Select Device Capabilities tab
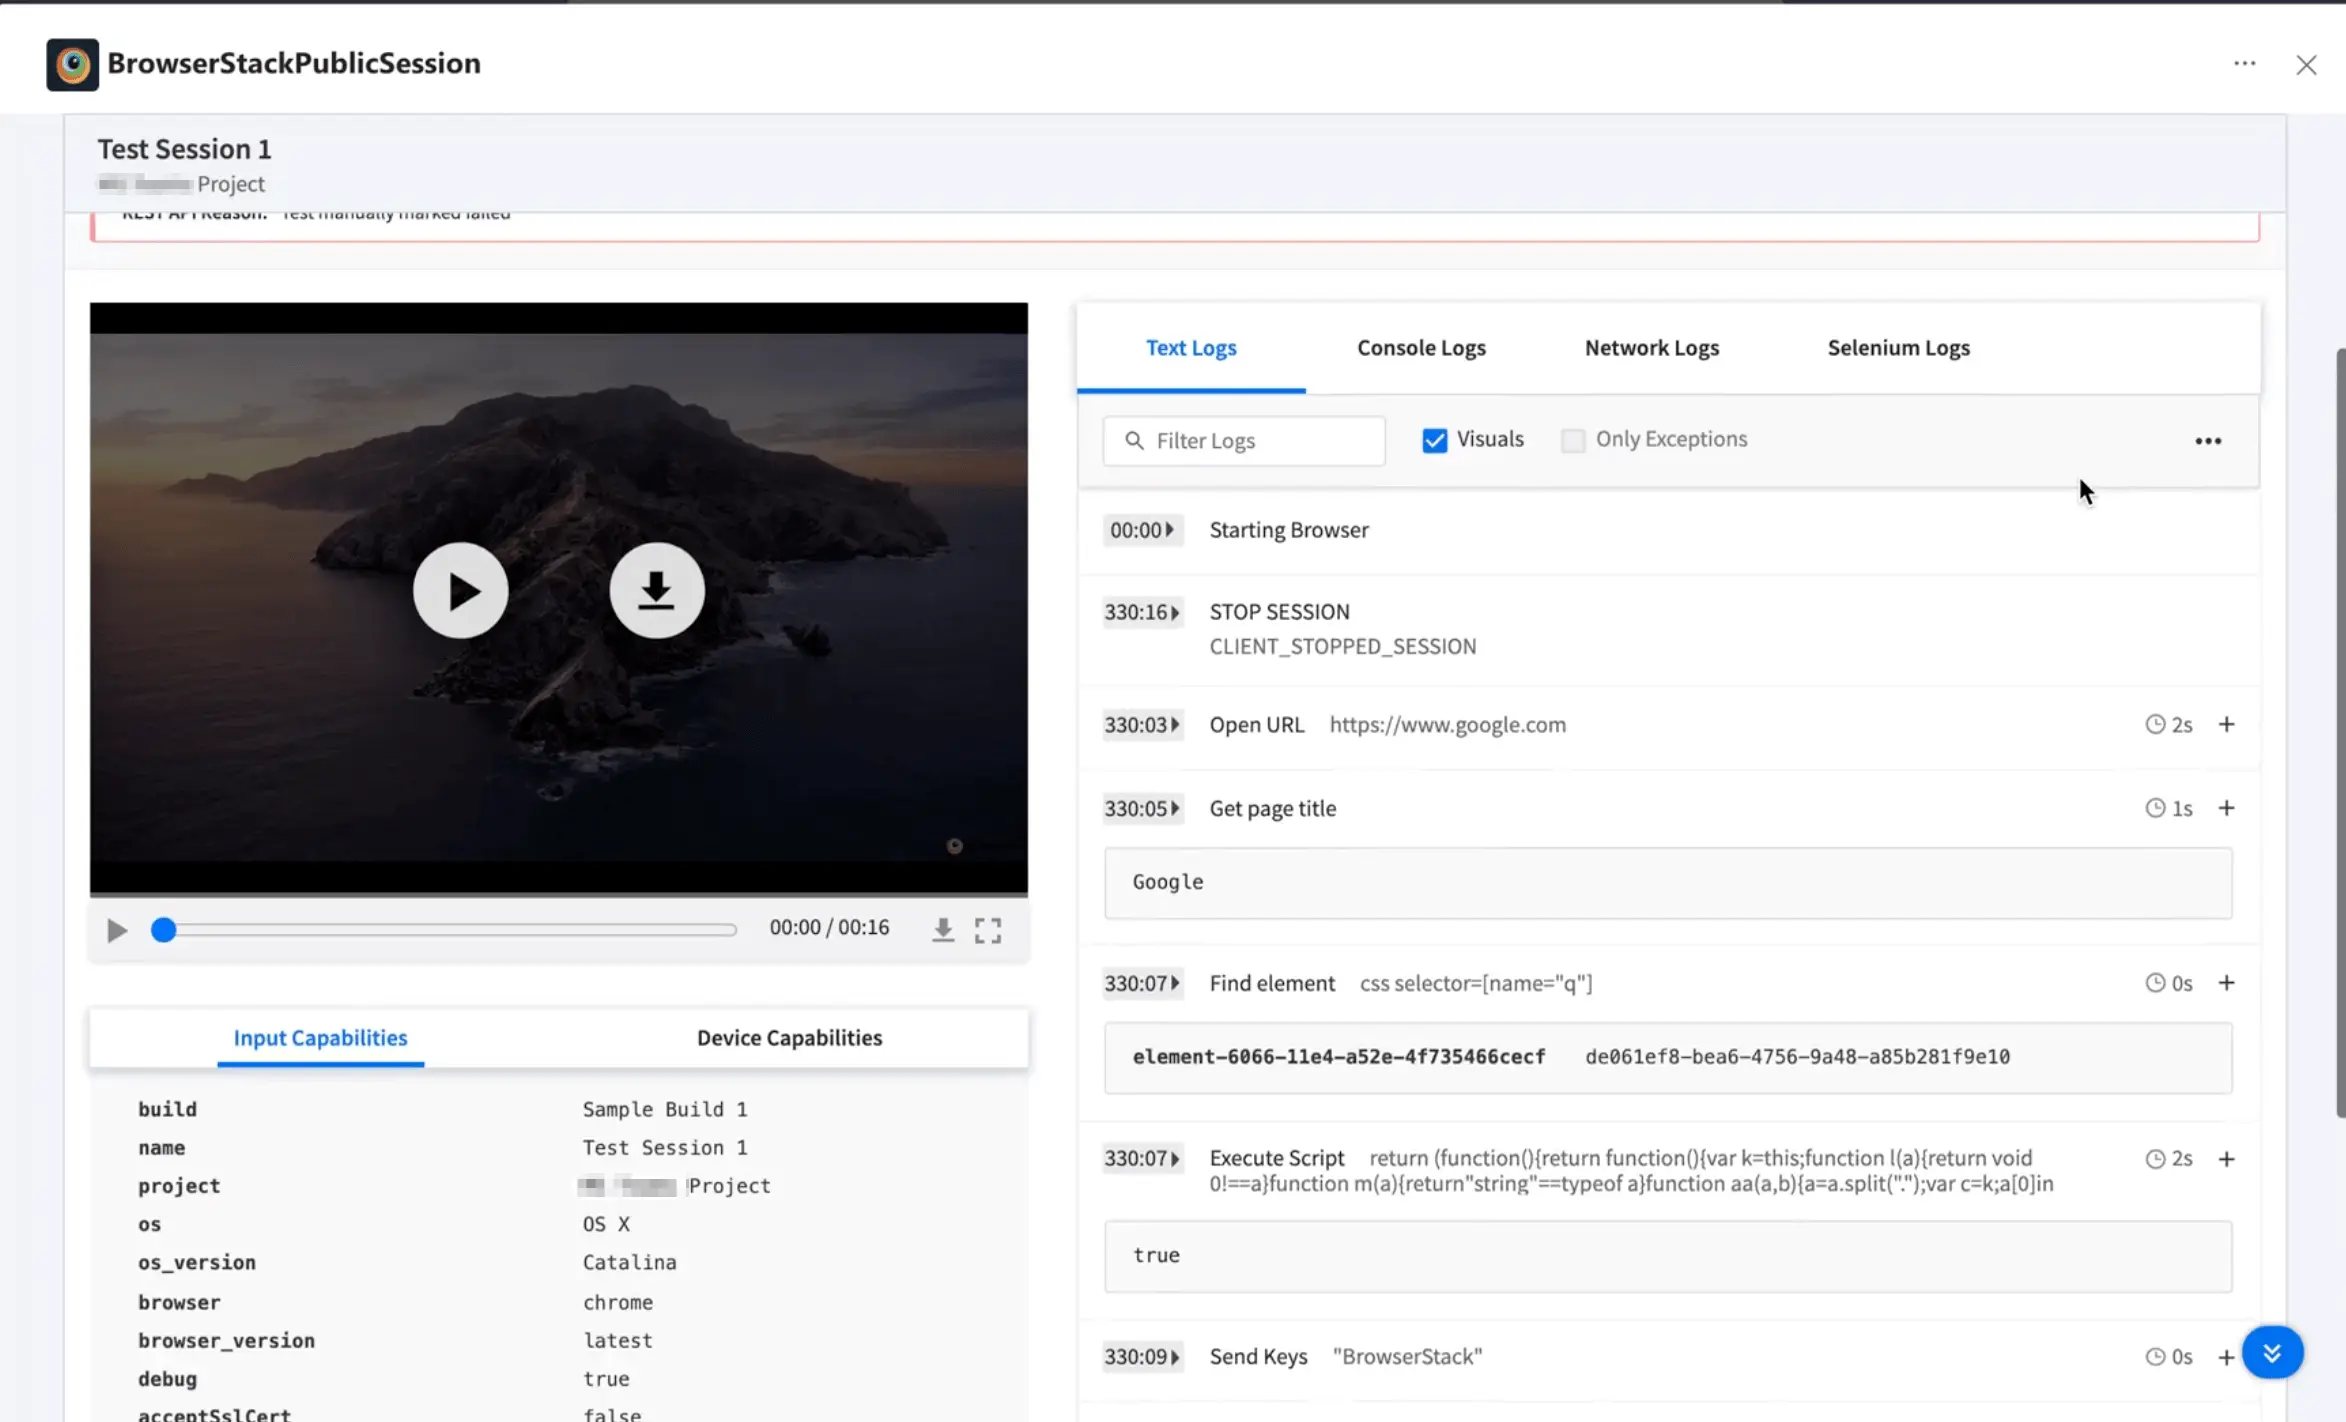 click(x=789, y=1038)
